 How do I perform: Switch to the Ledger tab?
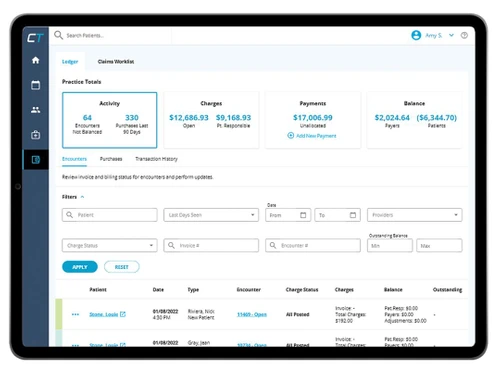[x=70, y=62]
